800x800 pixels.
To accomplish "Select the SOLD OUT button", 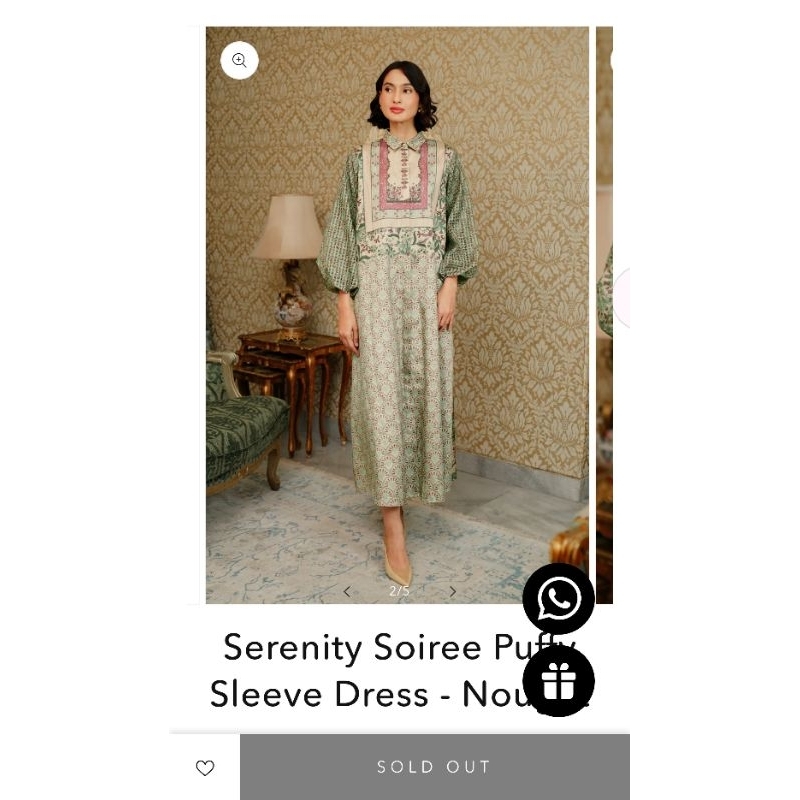I will pos(434,767).
